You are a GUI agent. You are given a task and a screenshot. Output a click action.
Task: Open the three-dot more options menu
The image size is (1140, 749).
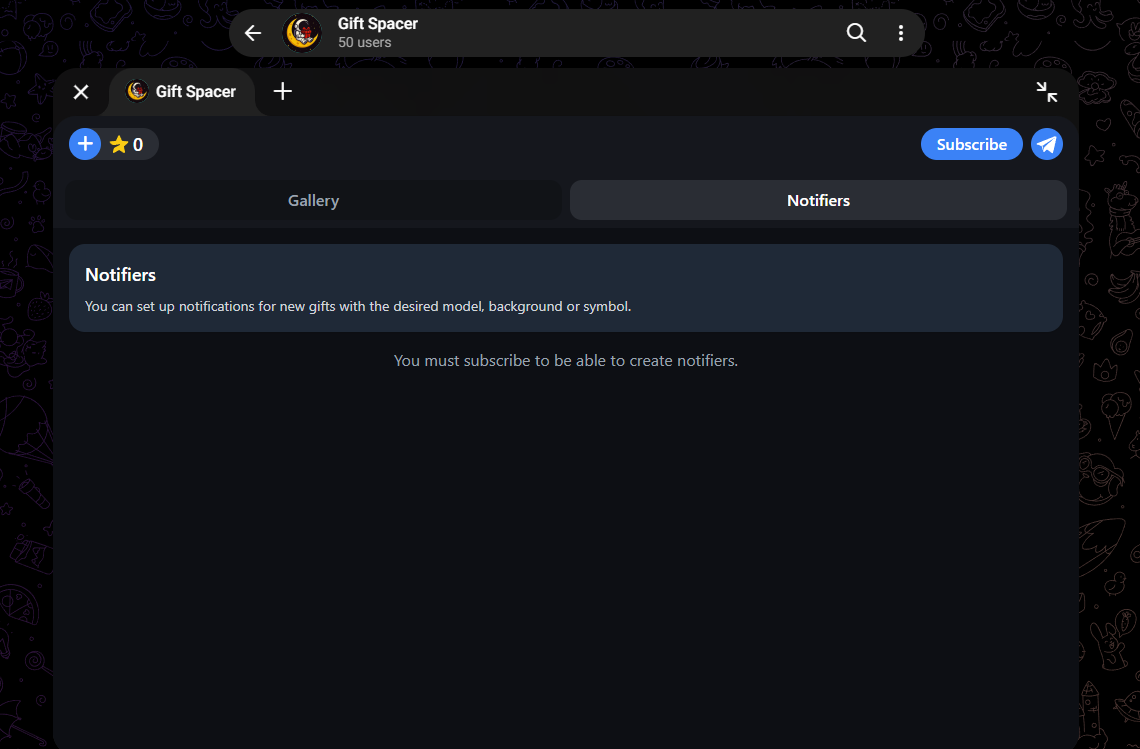coord(901,33)
